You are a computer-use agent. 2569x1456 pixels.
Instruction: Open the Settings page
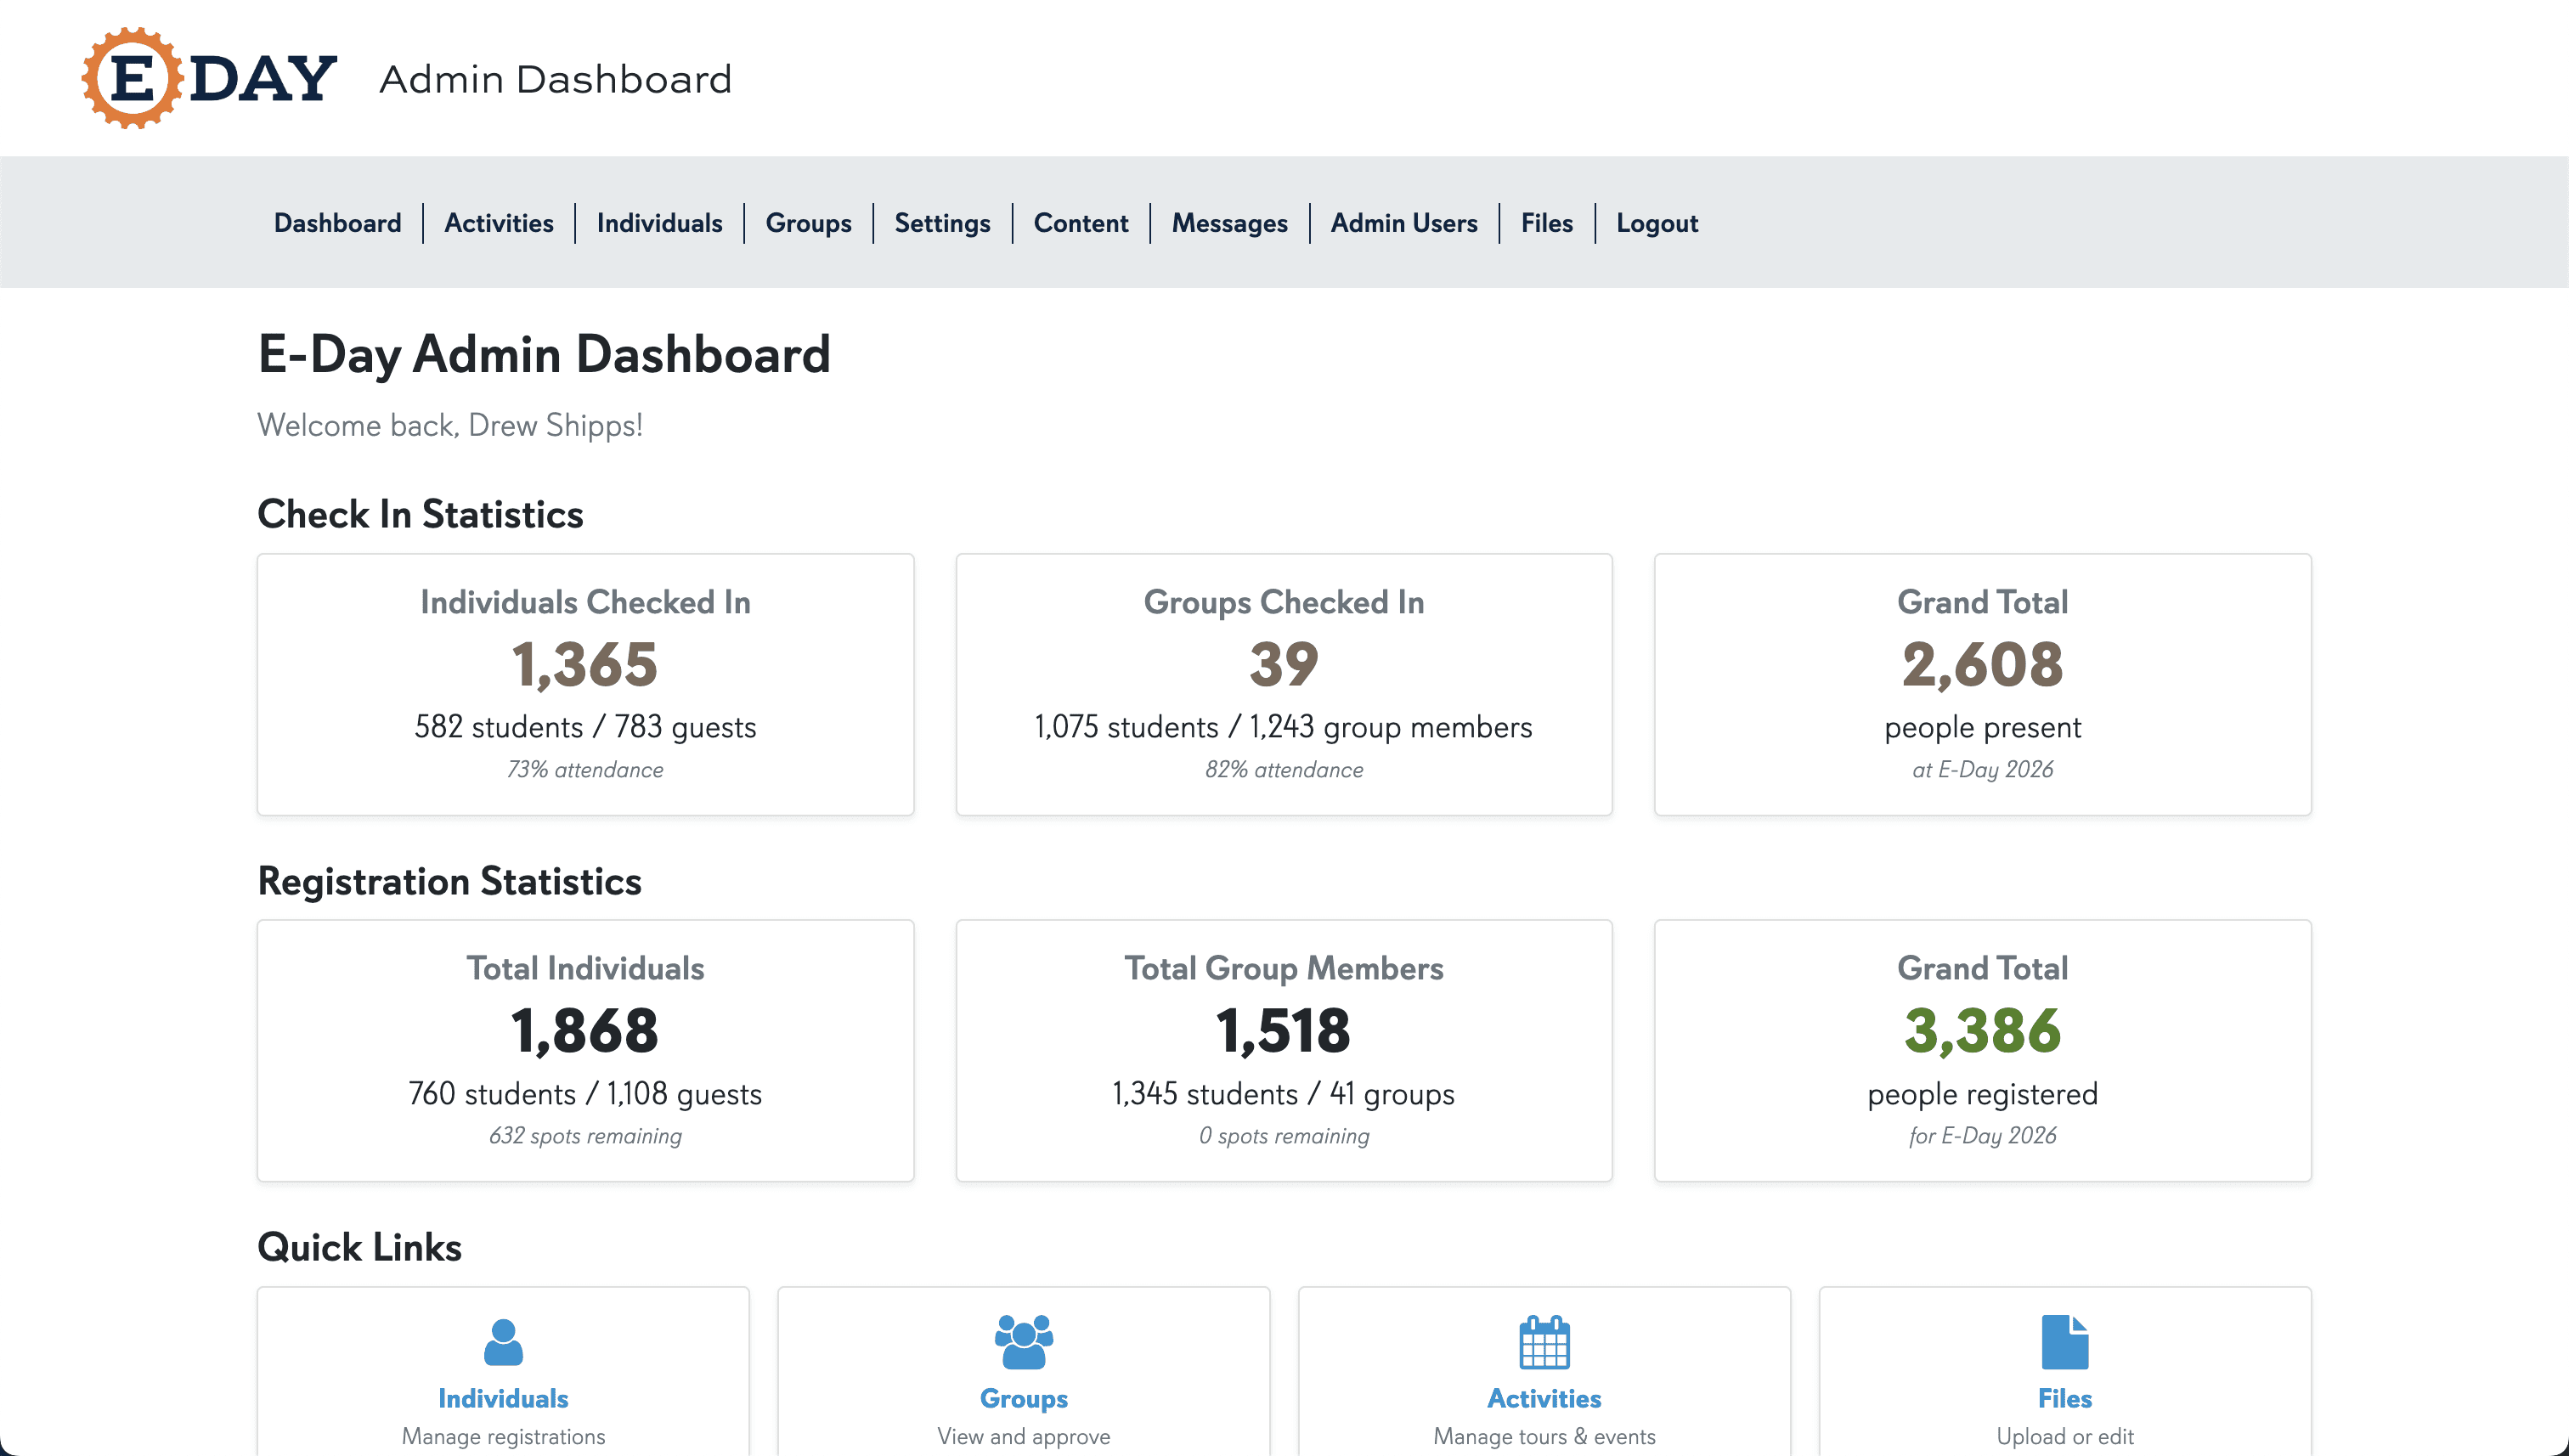pyautogui.click(x=942, y=223)
